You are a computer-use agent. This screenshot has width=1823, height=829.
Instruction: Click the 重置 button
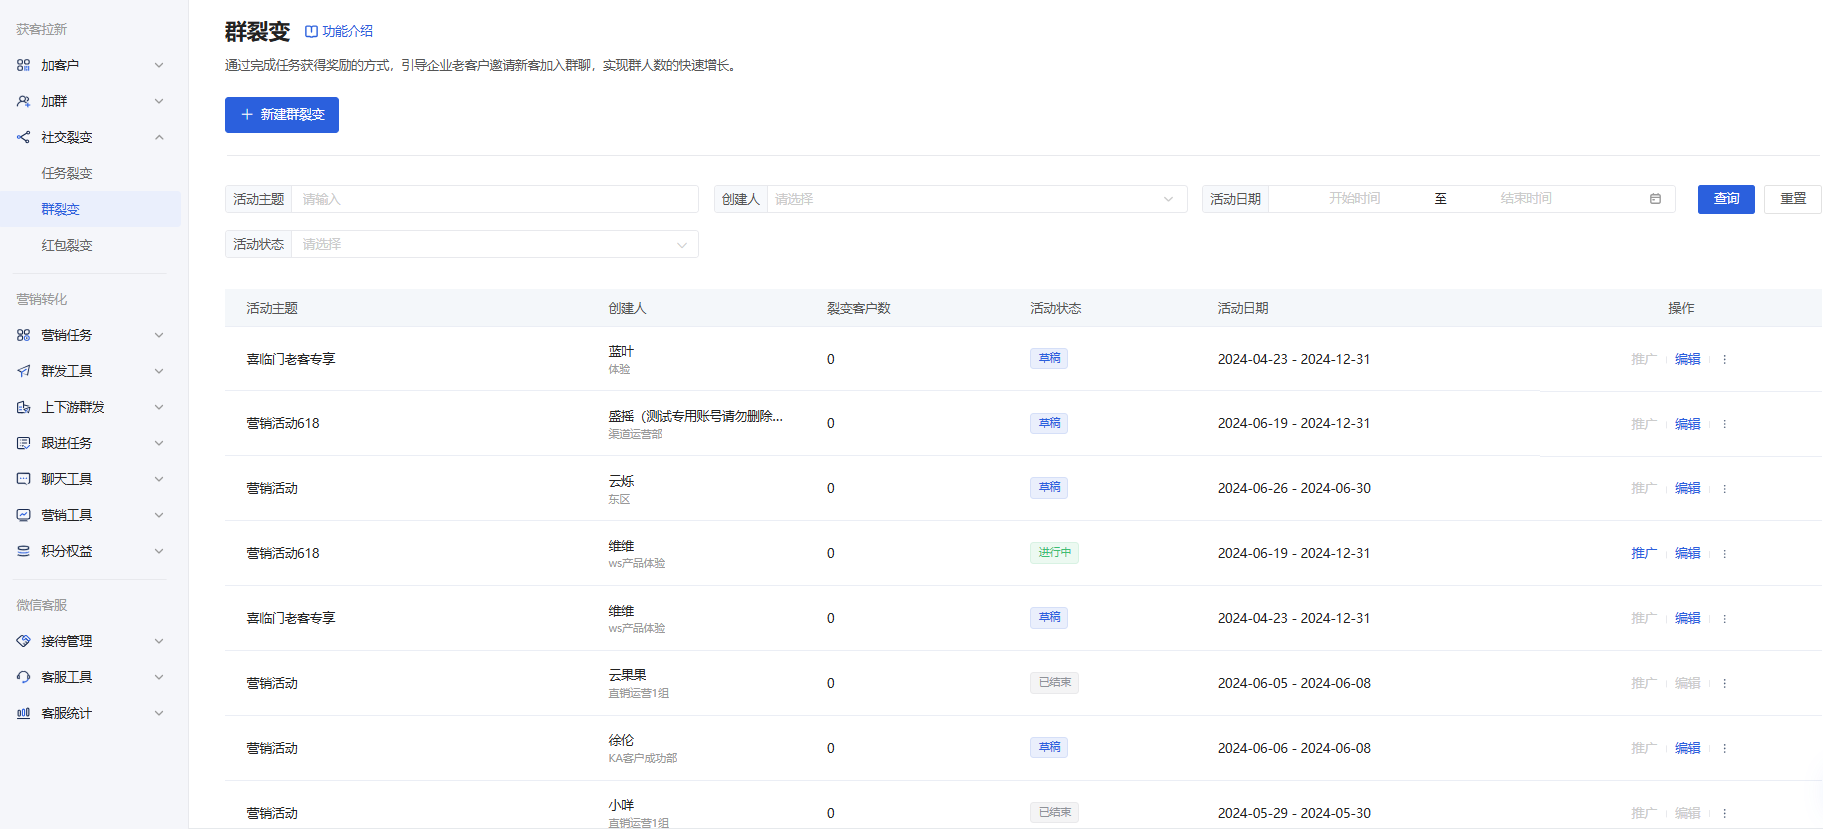click(1793, 199)
